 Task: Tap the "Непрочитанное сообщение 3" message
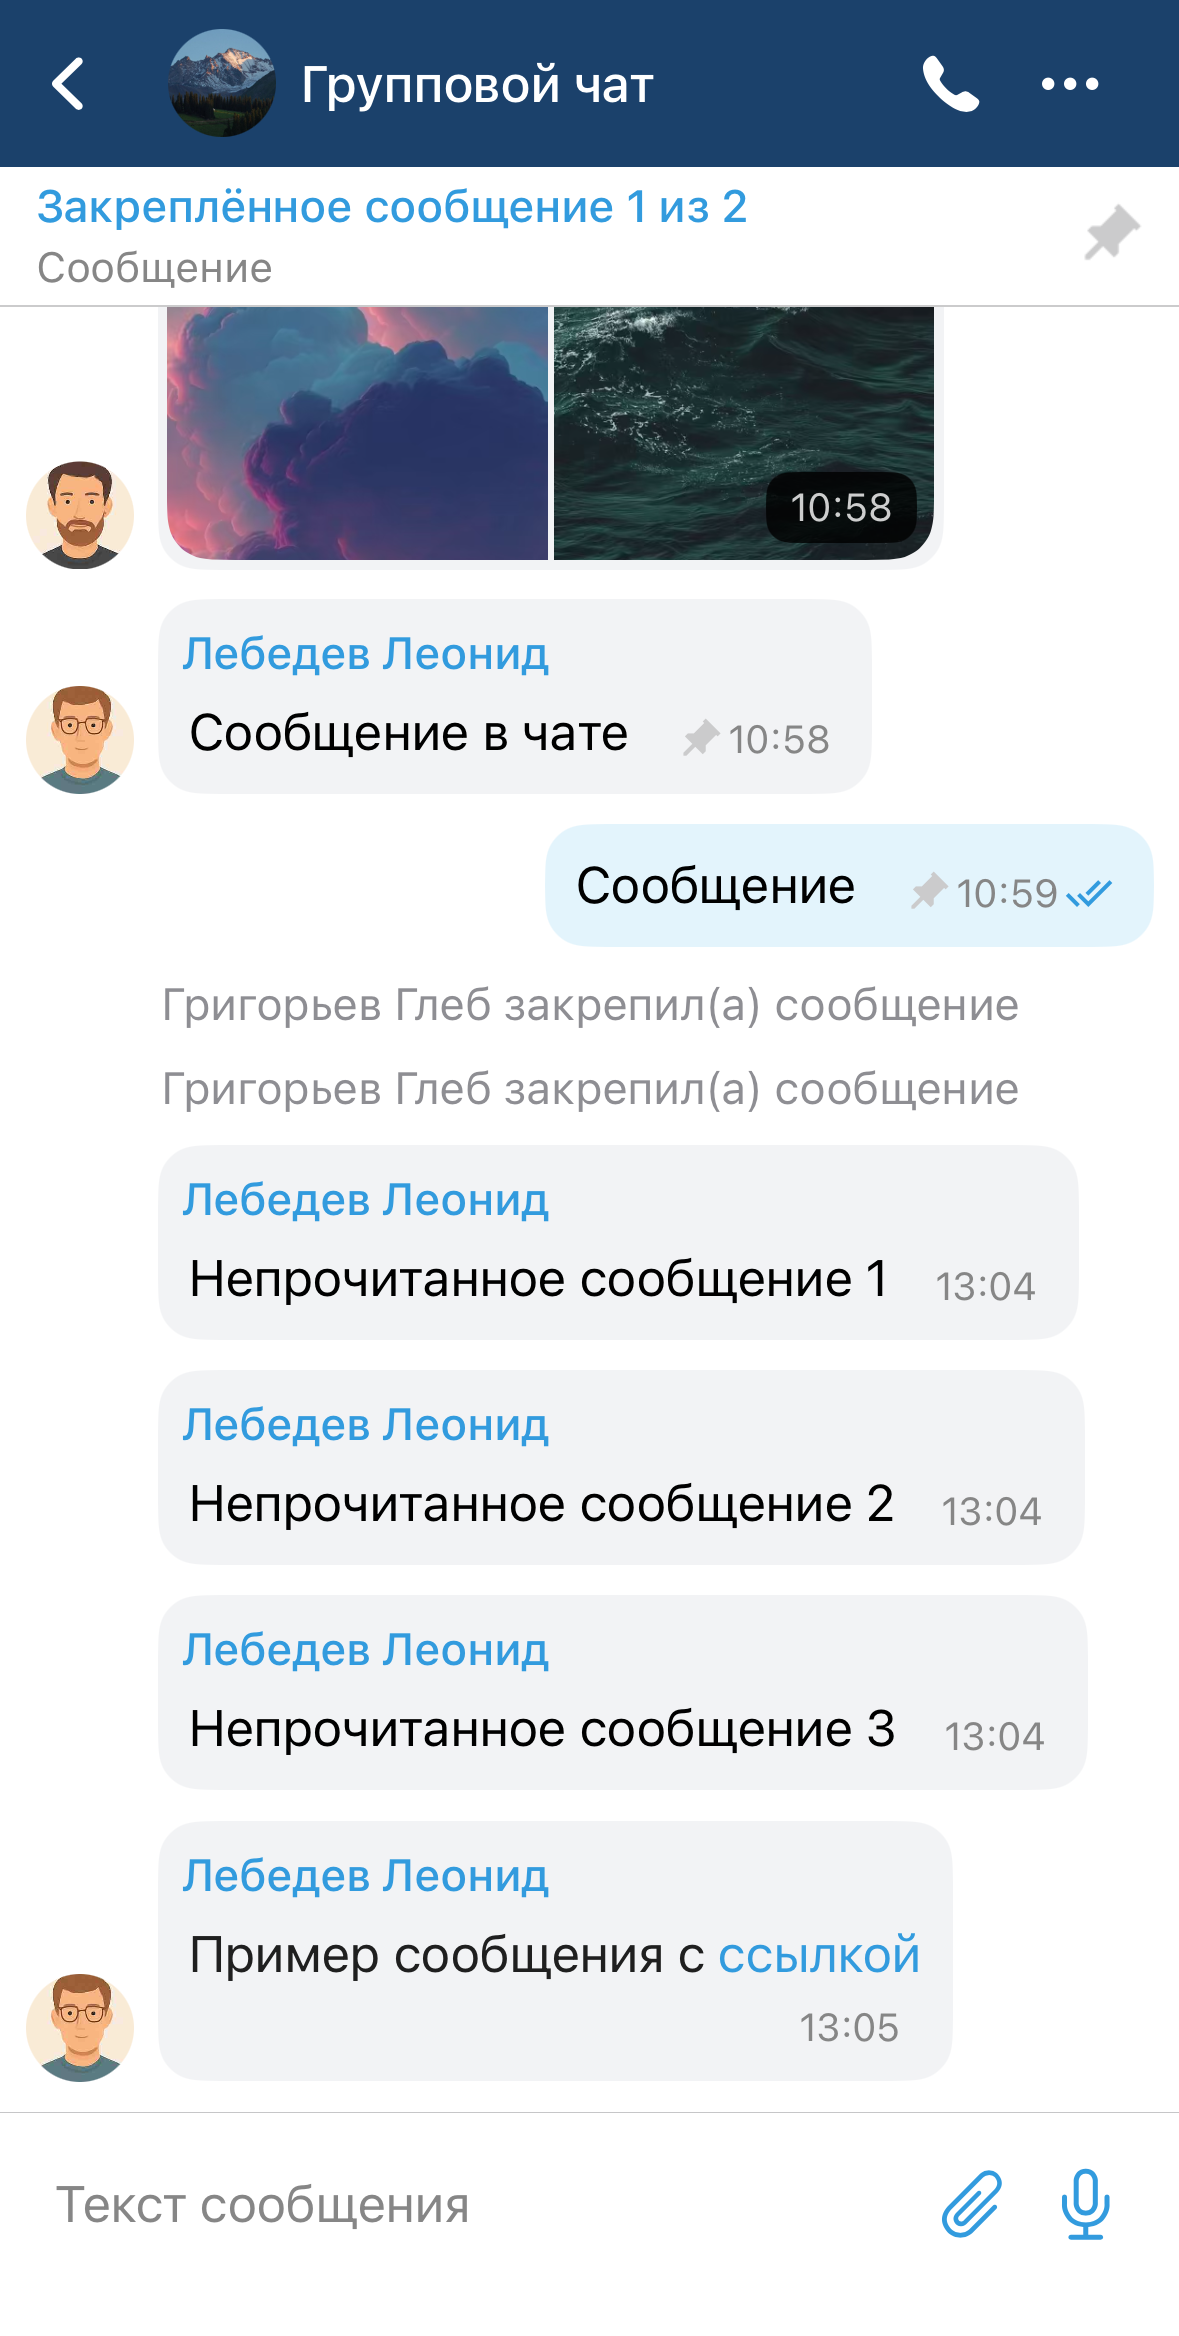[x=622, y=1692]
